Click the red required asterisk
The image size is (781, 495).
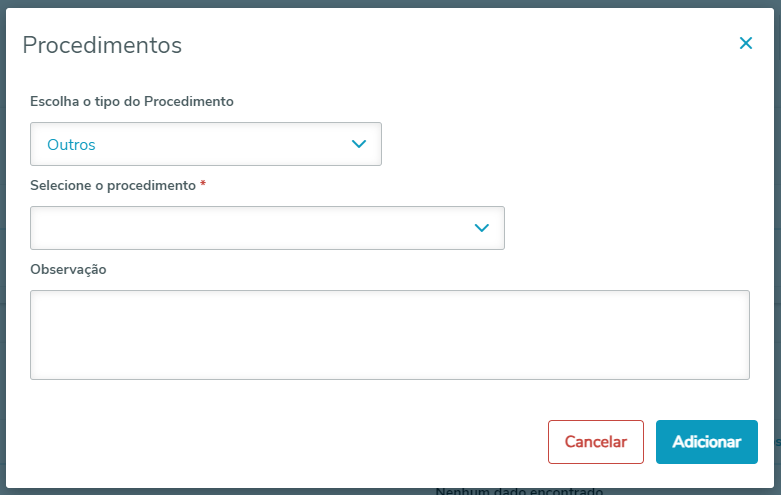pyautogui.click(x=203, y=185)
